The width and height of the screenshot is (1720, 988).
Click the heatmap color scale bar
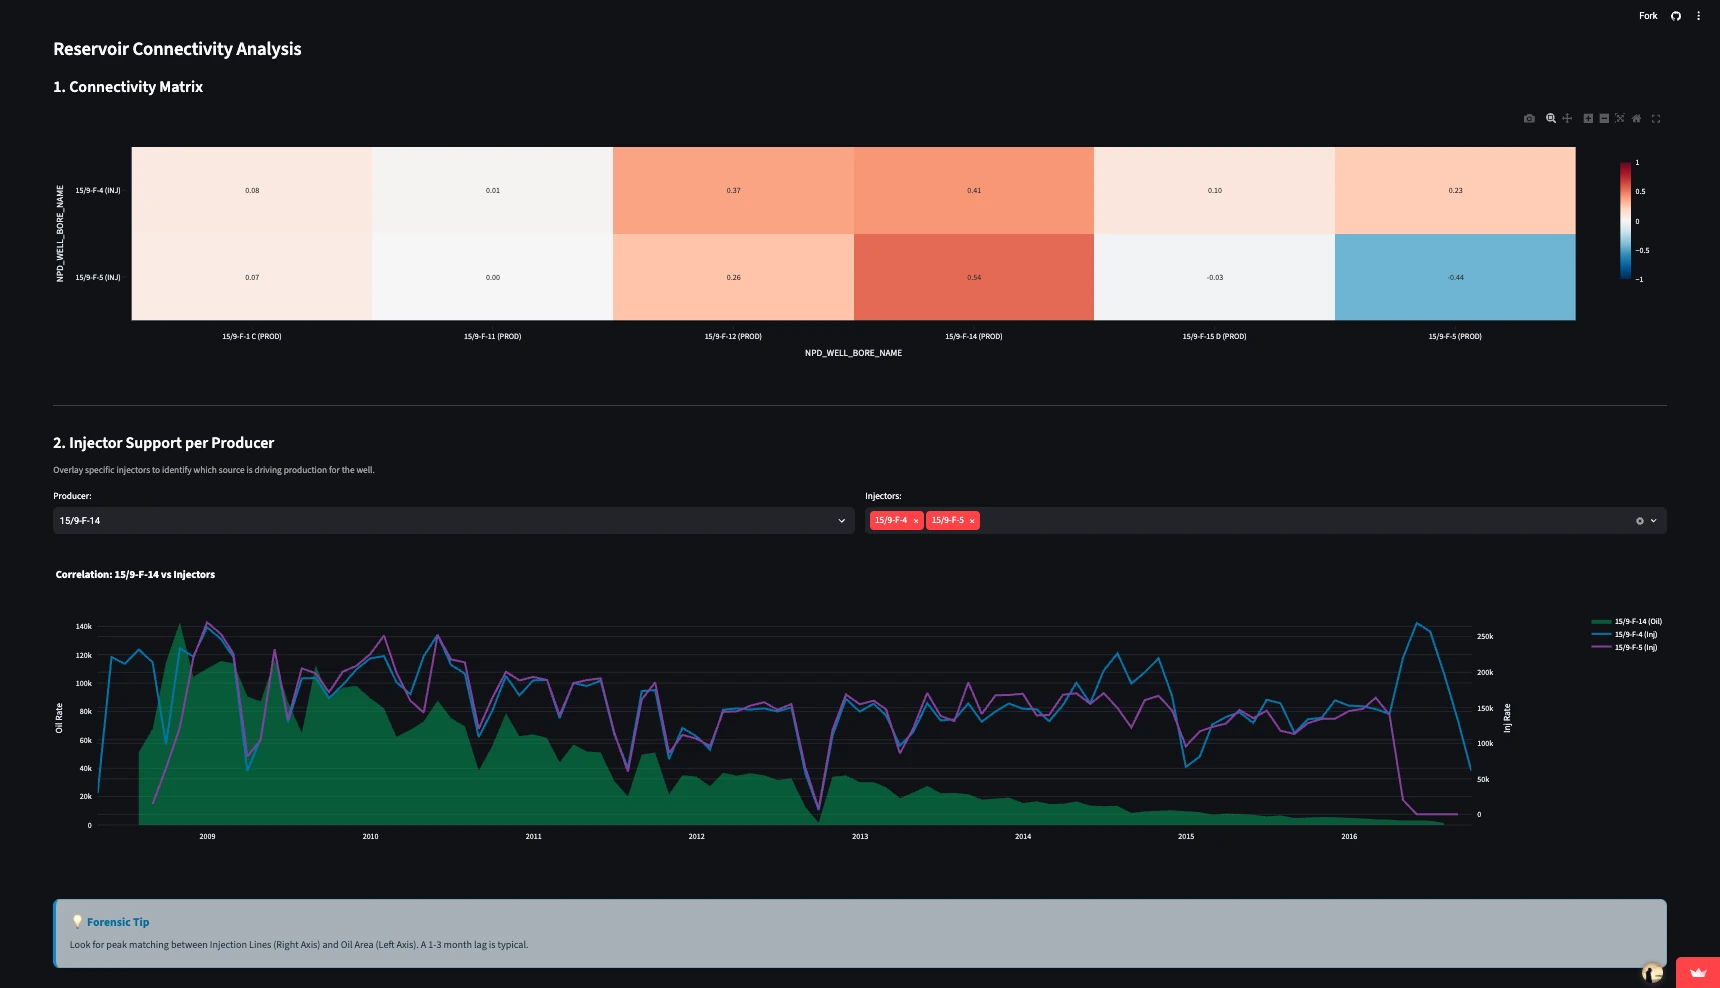(x=1625, y=220)
